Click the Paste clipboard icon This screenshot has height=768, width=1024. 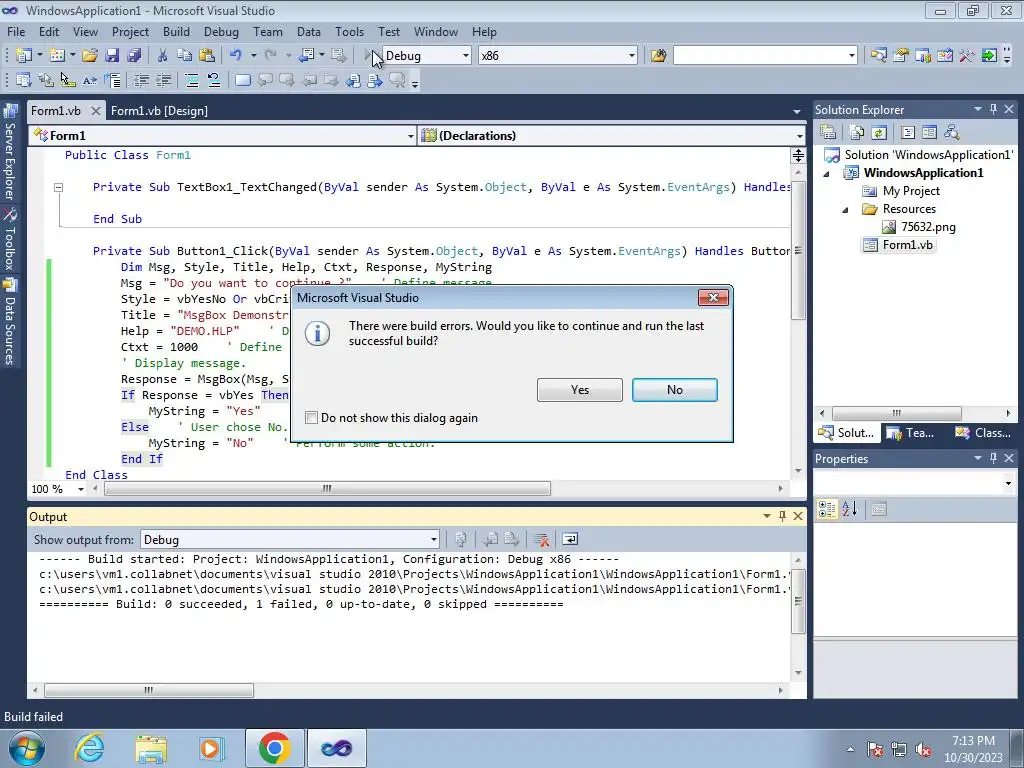tap(207, 56)
